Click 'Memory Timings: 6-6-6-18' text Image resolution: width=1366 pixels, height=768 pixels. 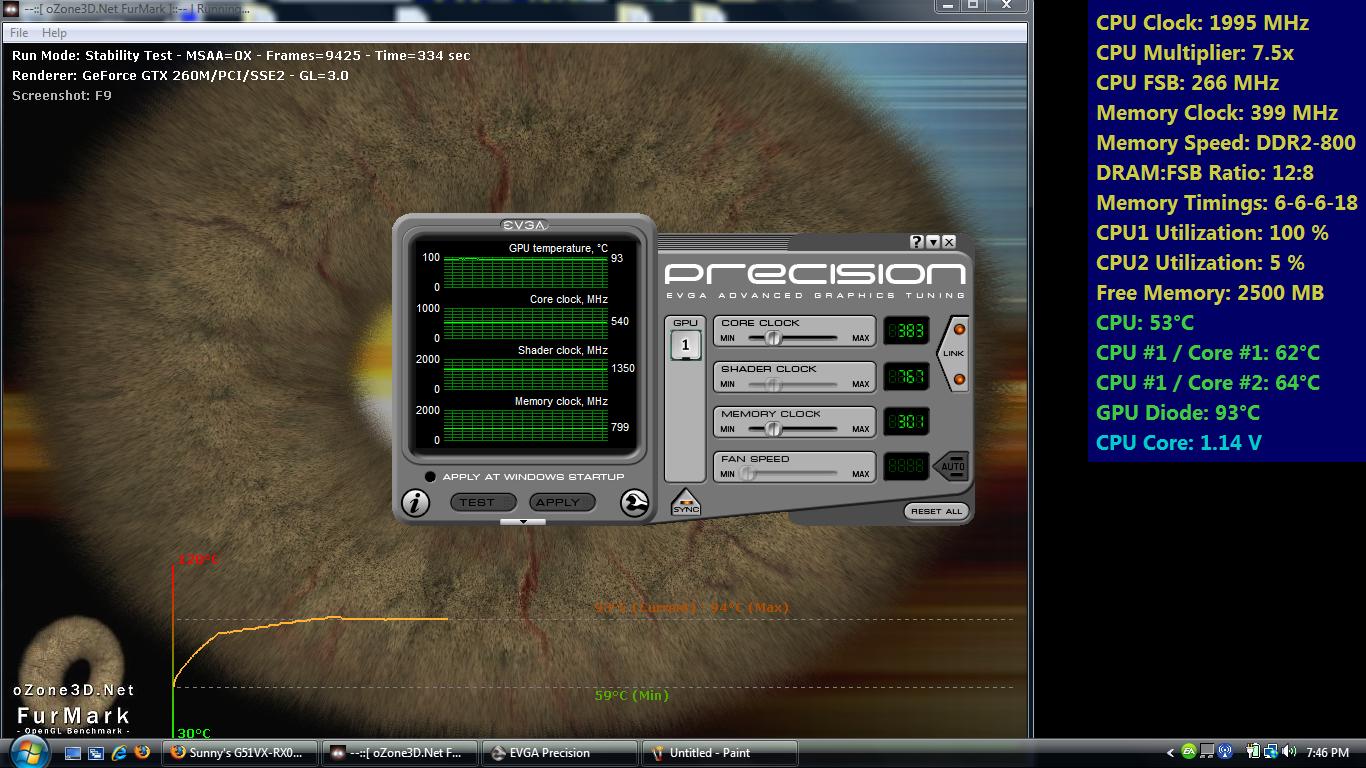click(x=1227, y=203)
